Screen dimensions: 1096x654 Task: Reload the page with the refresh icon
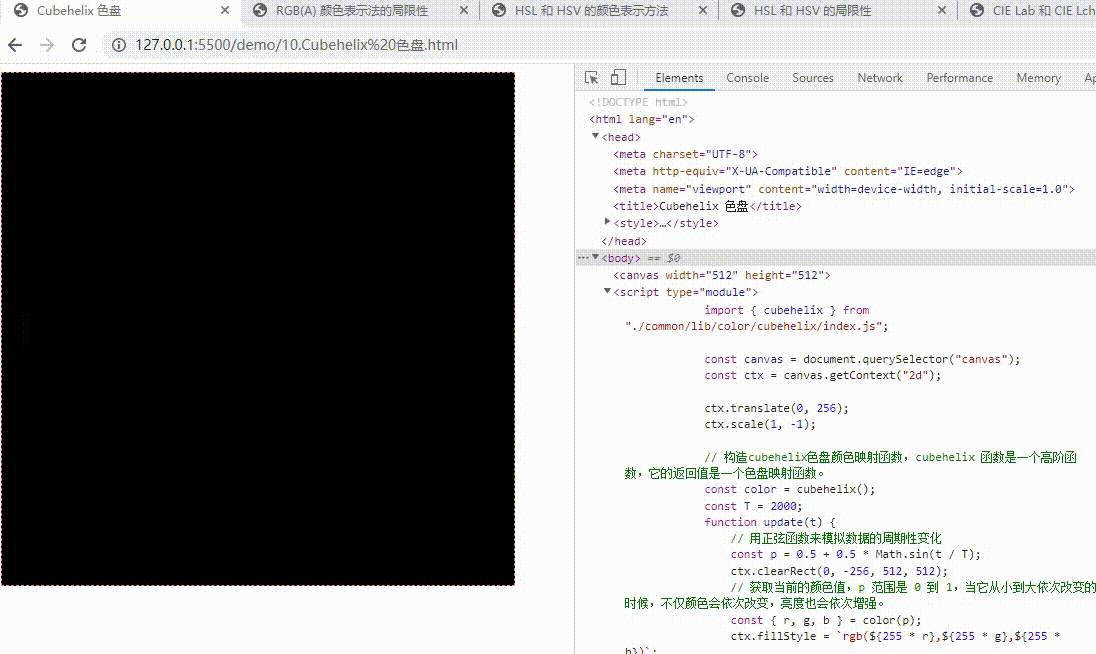click(x=79, y=45)
